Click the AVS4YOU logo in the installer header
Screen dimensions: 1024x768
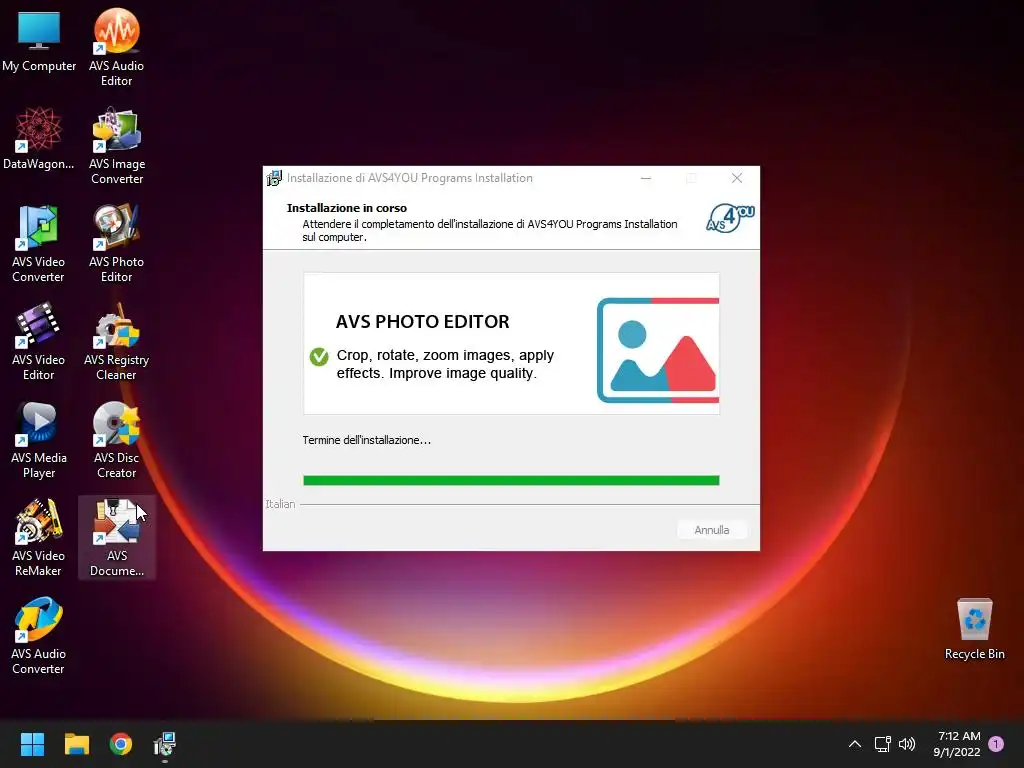[730, 218]
